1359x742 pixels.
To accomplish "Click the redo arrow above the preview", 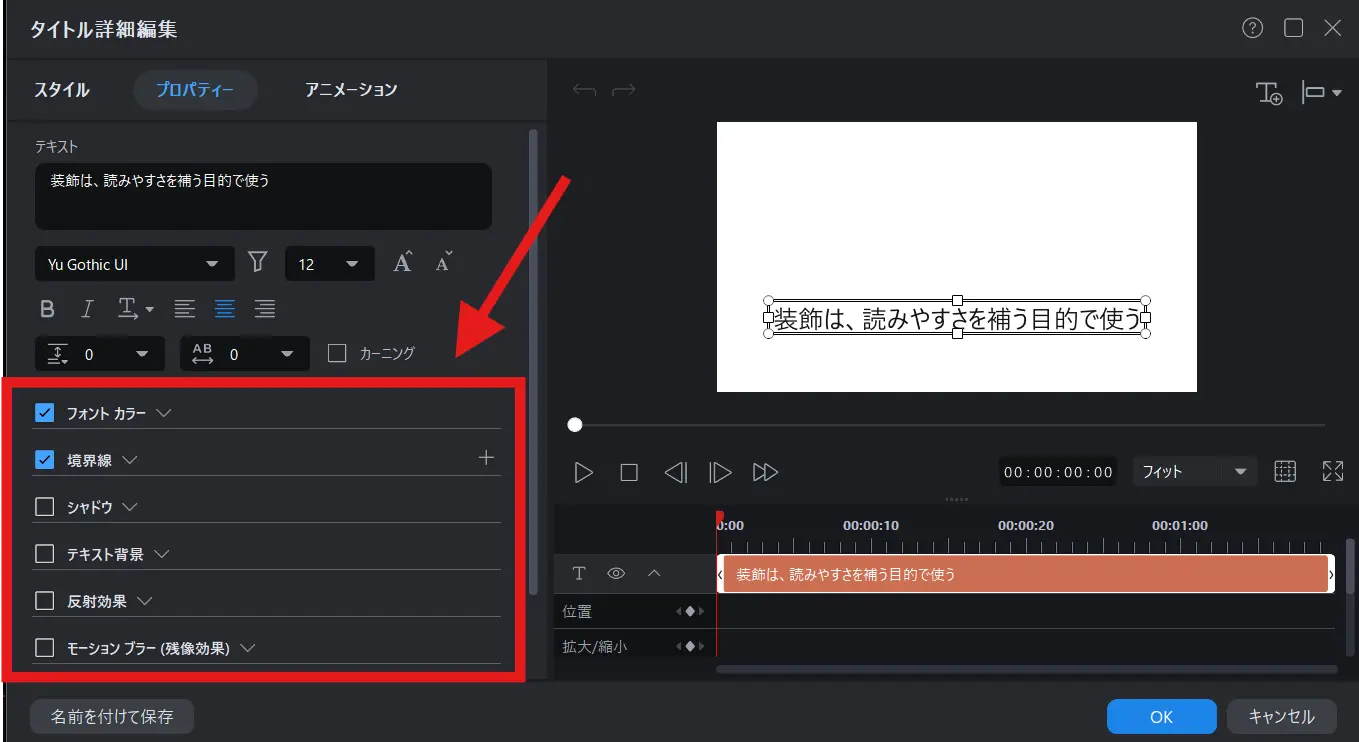I will [x=624, y=91].
